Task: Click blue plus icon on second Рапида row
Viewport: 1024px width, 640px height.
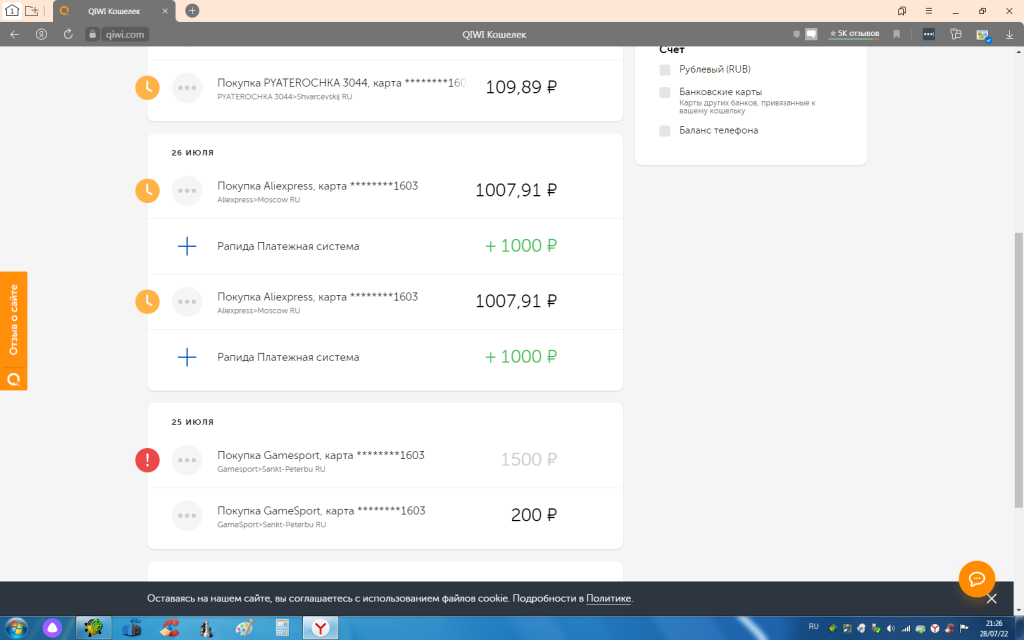Action: (x=187, y=357)
